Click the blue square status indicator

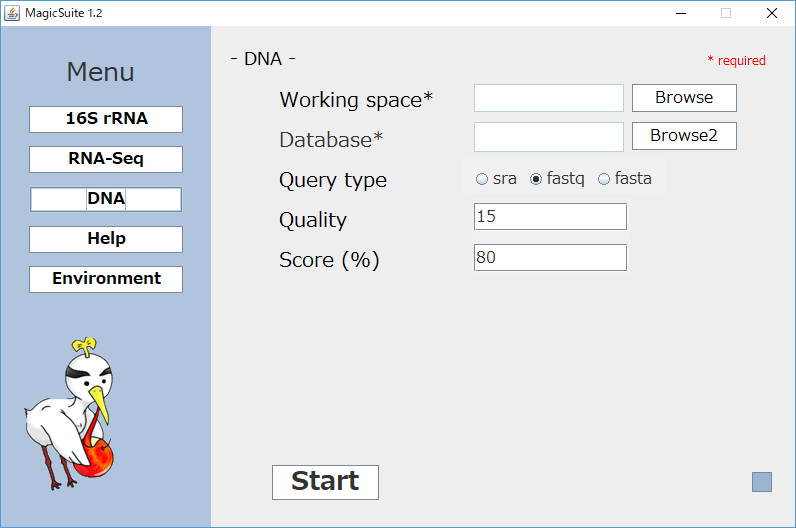[x=761, y=482]
